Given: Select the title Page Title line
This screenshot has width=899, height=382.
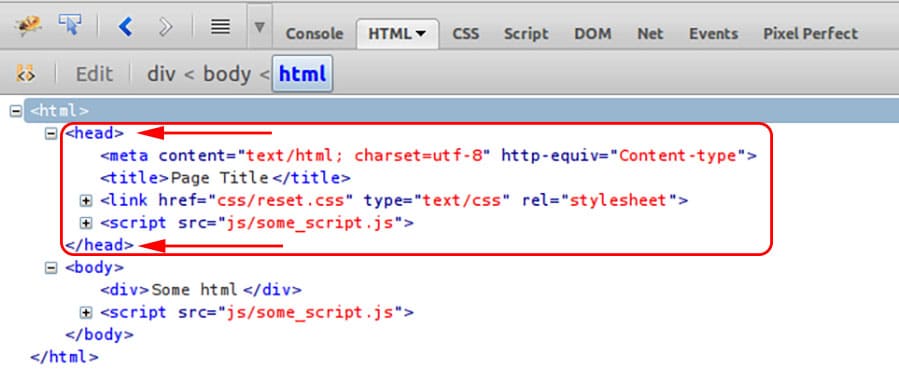Looking at the screenshot, I should pyautogui.click(x=225, y=178).
